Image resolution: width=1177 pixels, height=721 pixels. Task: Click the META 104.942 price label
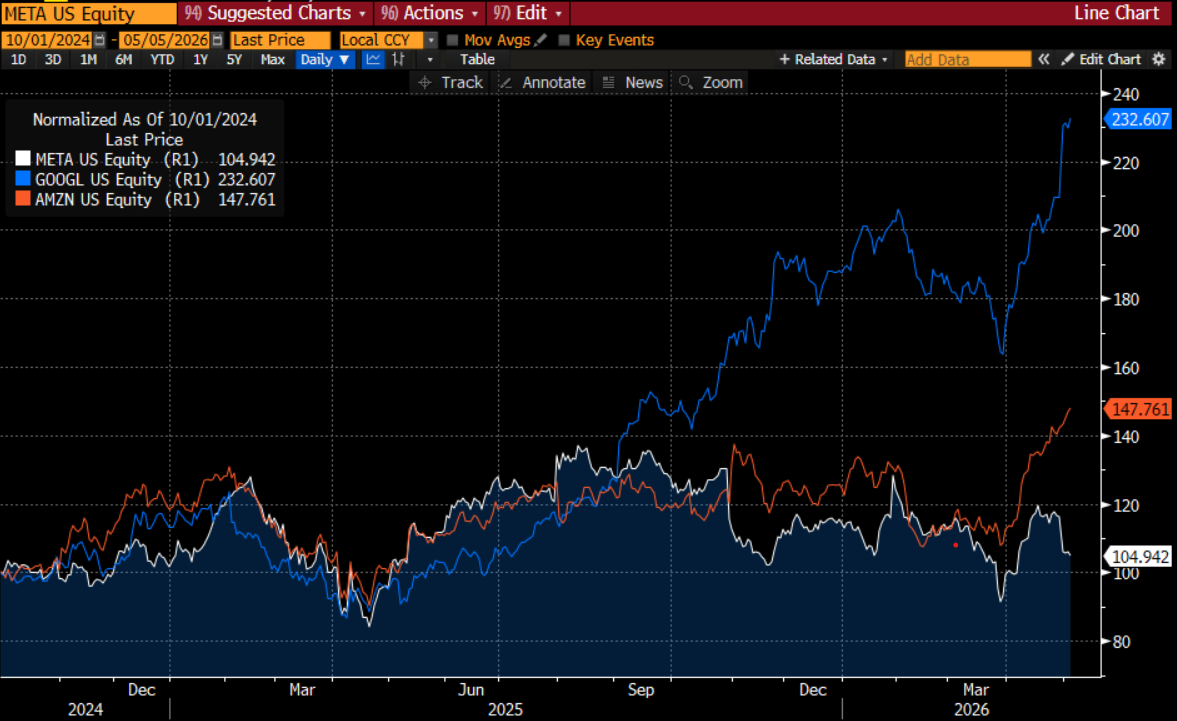click(x=1138, y=557)
